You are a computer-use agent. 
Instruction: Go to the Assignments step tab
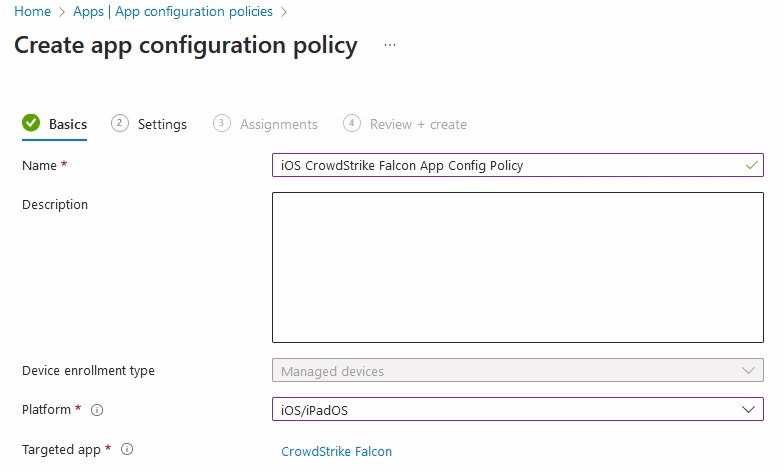point(279,124)
